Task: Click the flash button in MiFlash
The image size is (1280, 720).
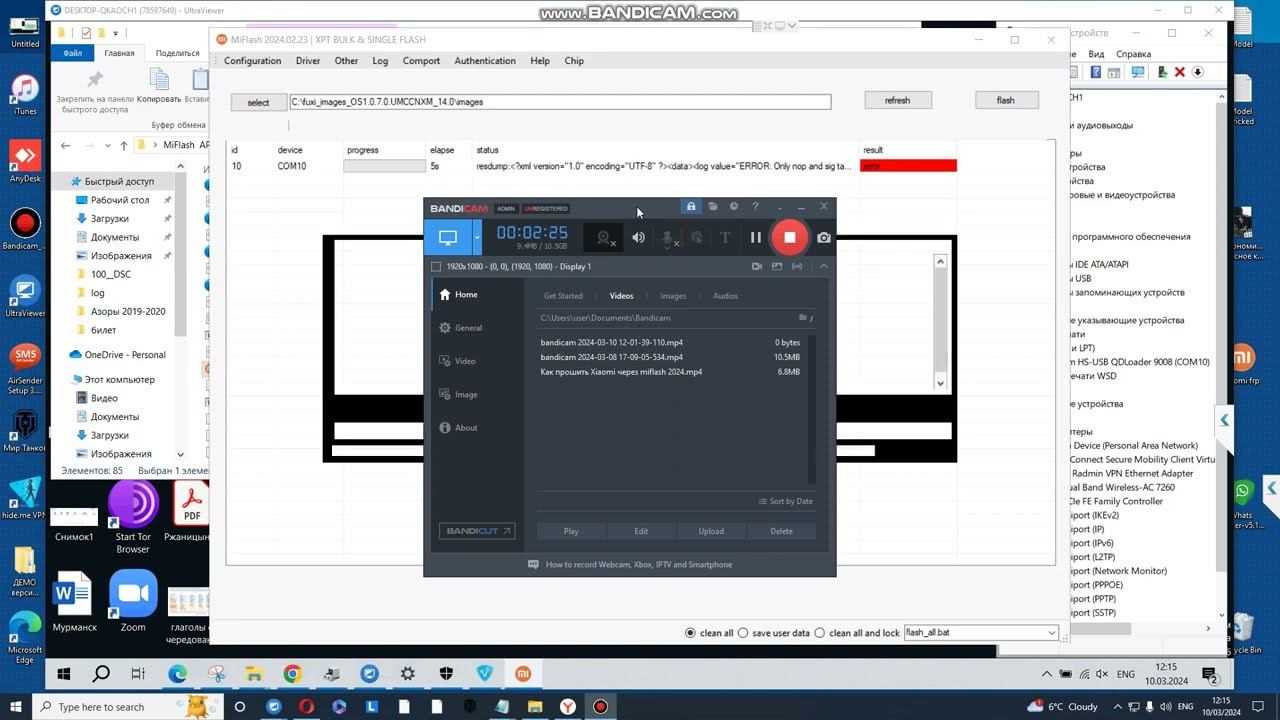Action: 1006,100
